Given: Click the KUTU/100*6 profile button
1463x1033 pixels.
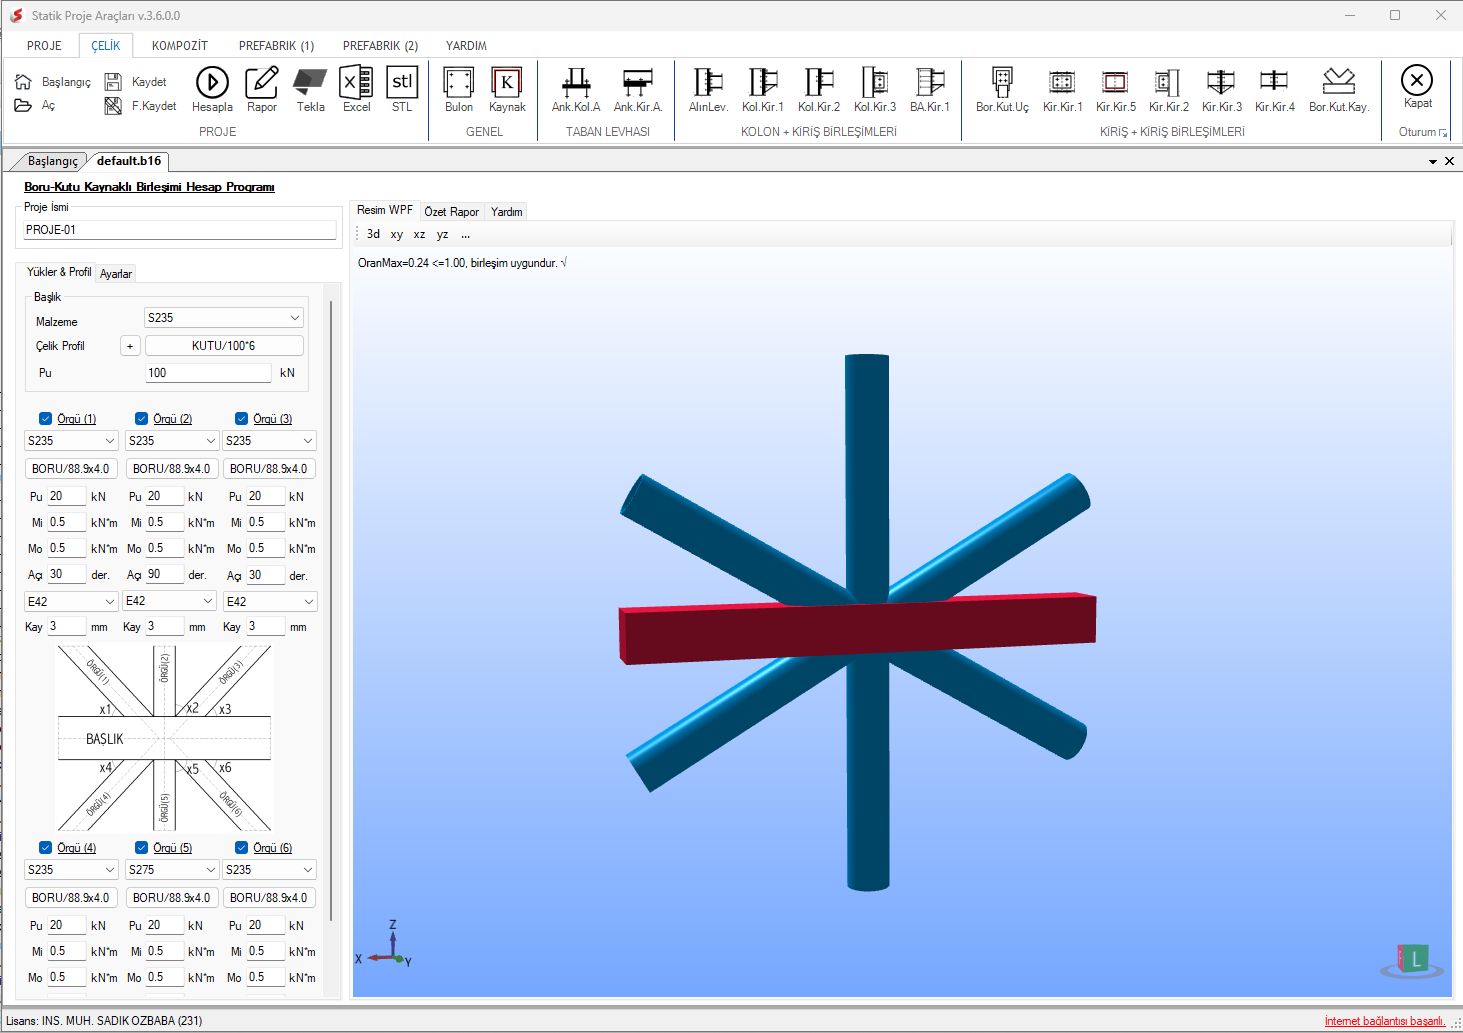Looking at the screenshot, I should [224, 346].
